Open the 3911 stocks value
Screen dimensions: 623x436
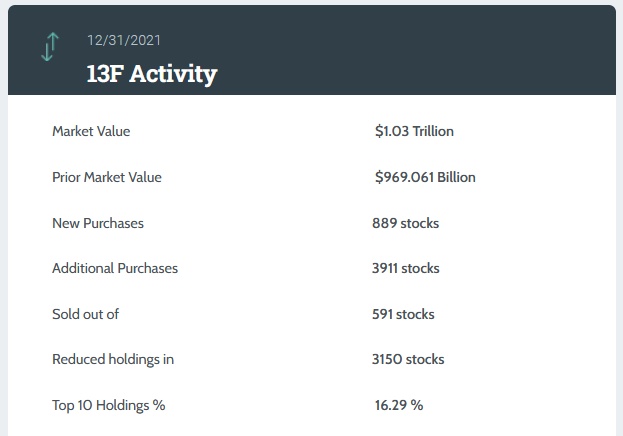(x=405, y=268)
